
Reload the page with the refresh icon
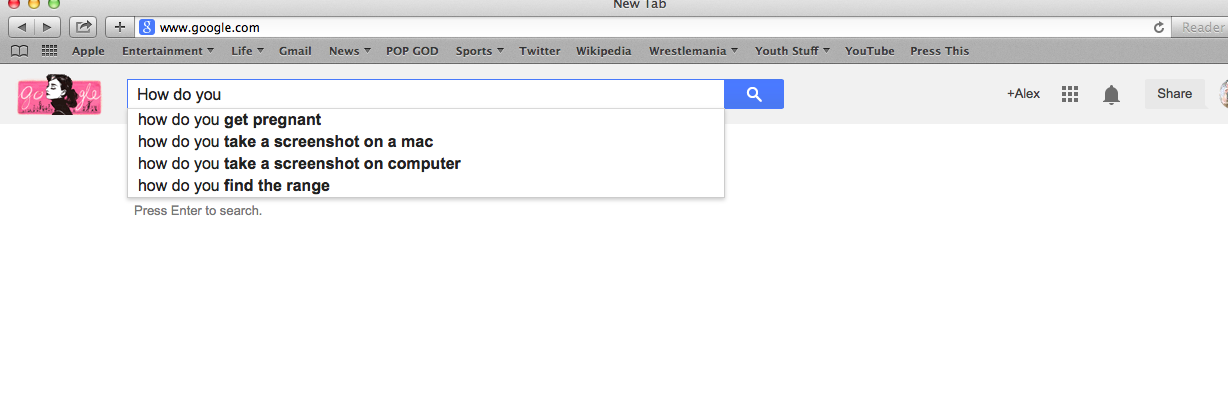click(1159, 27)
